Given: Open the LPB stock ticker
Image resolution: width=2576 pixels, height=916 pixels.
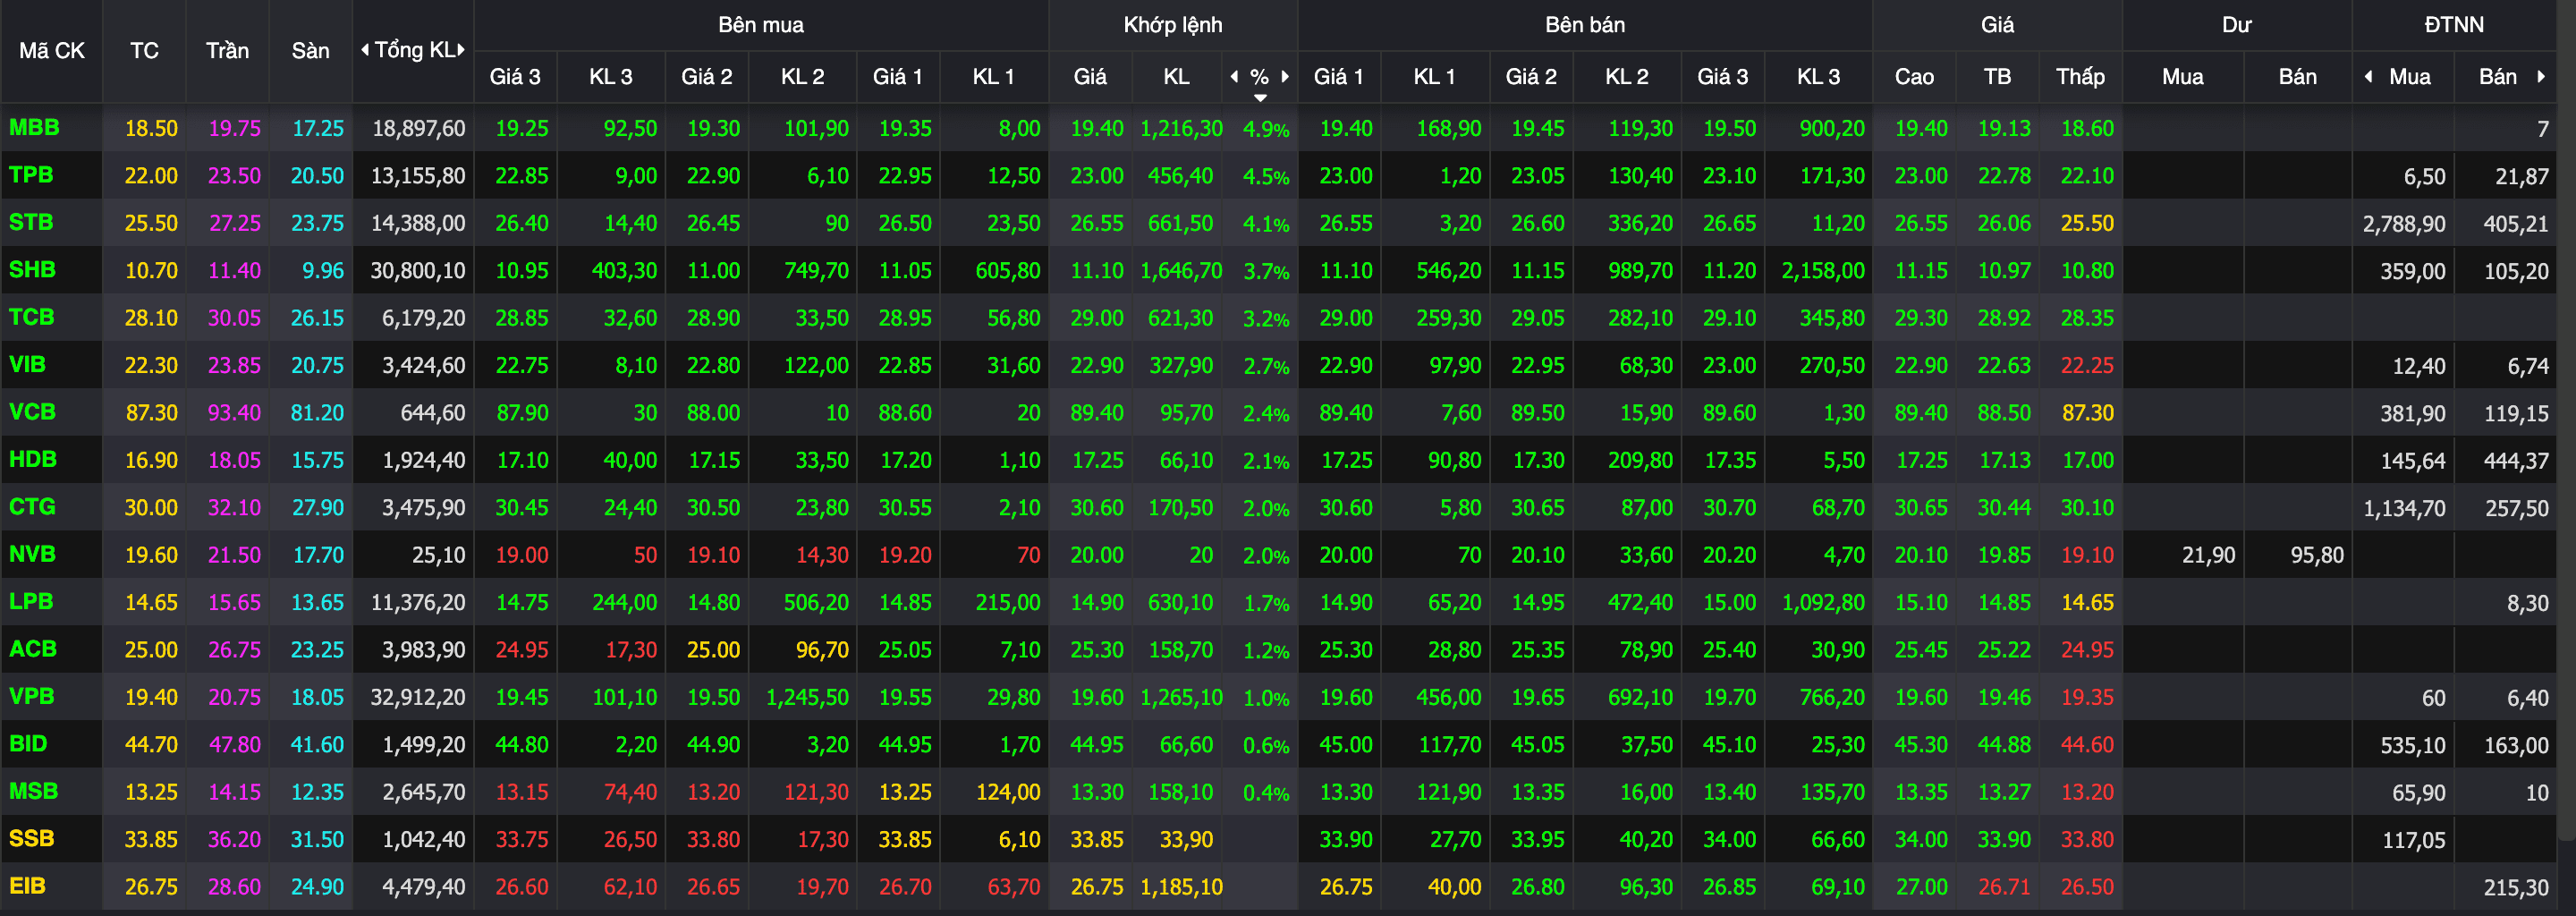Looking at the screenshot, I should [x=31, y=601].
